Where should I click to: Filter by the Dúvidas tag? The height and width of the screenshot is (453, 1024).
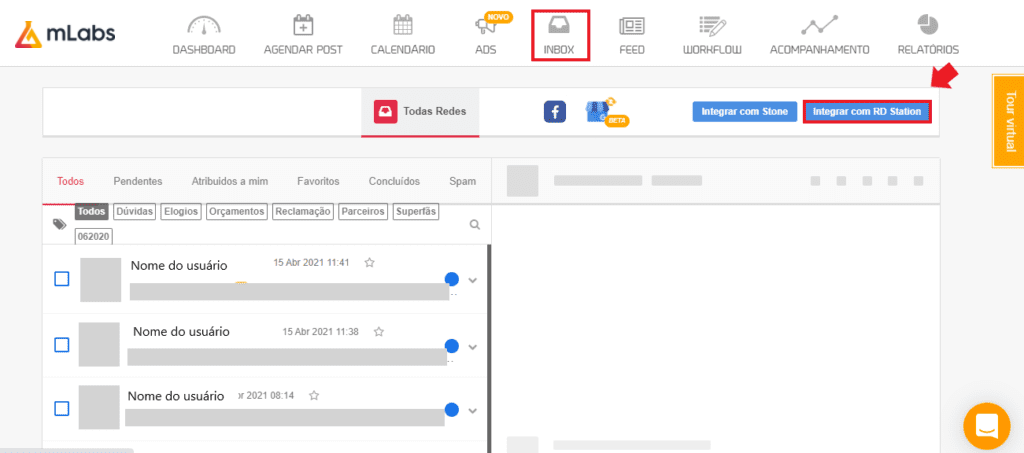(x=135, y=211)
